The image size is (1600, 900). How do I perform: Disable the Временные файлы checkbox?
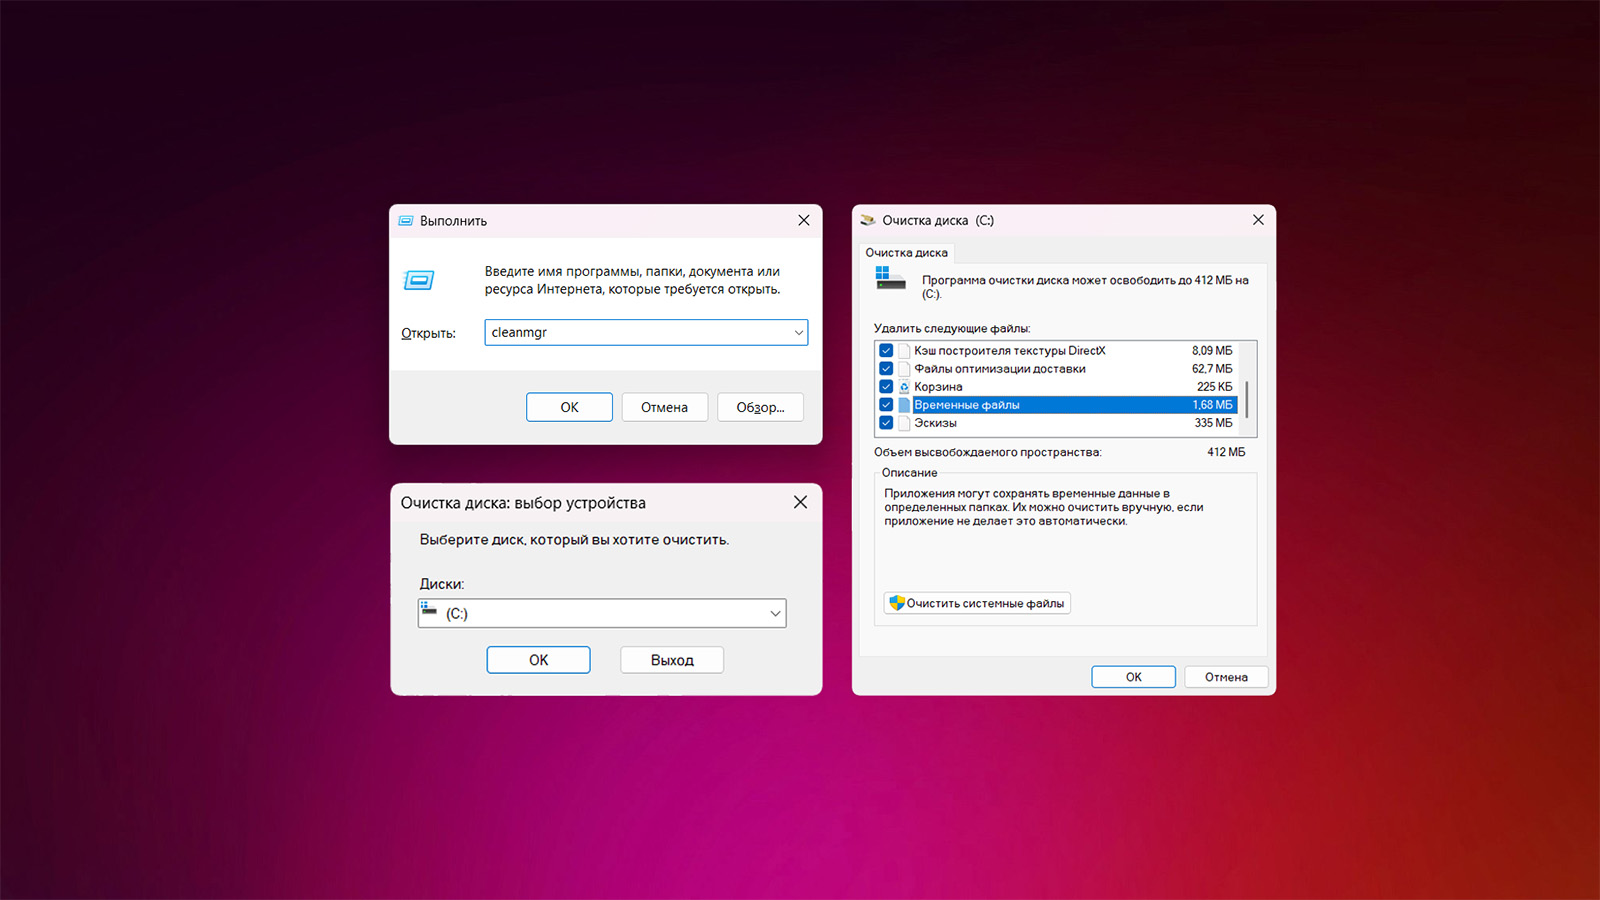(x=886, y=405)
